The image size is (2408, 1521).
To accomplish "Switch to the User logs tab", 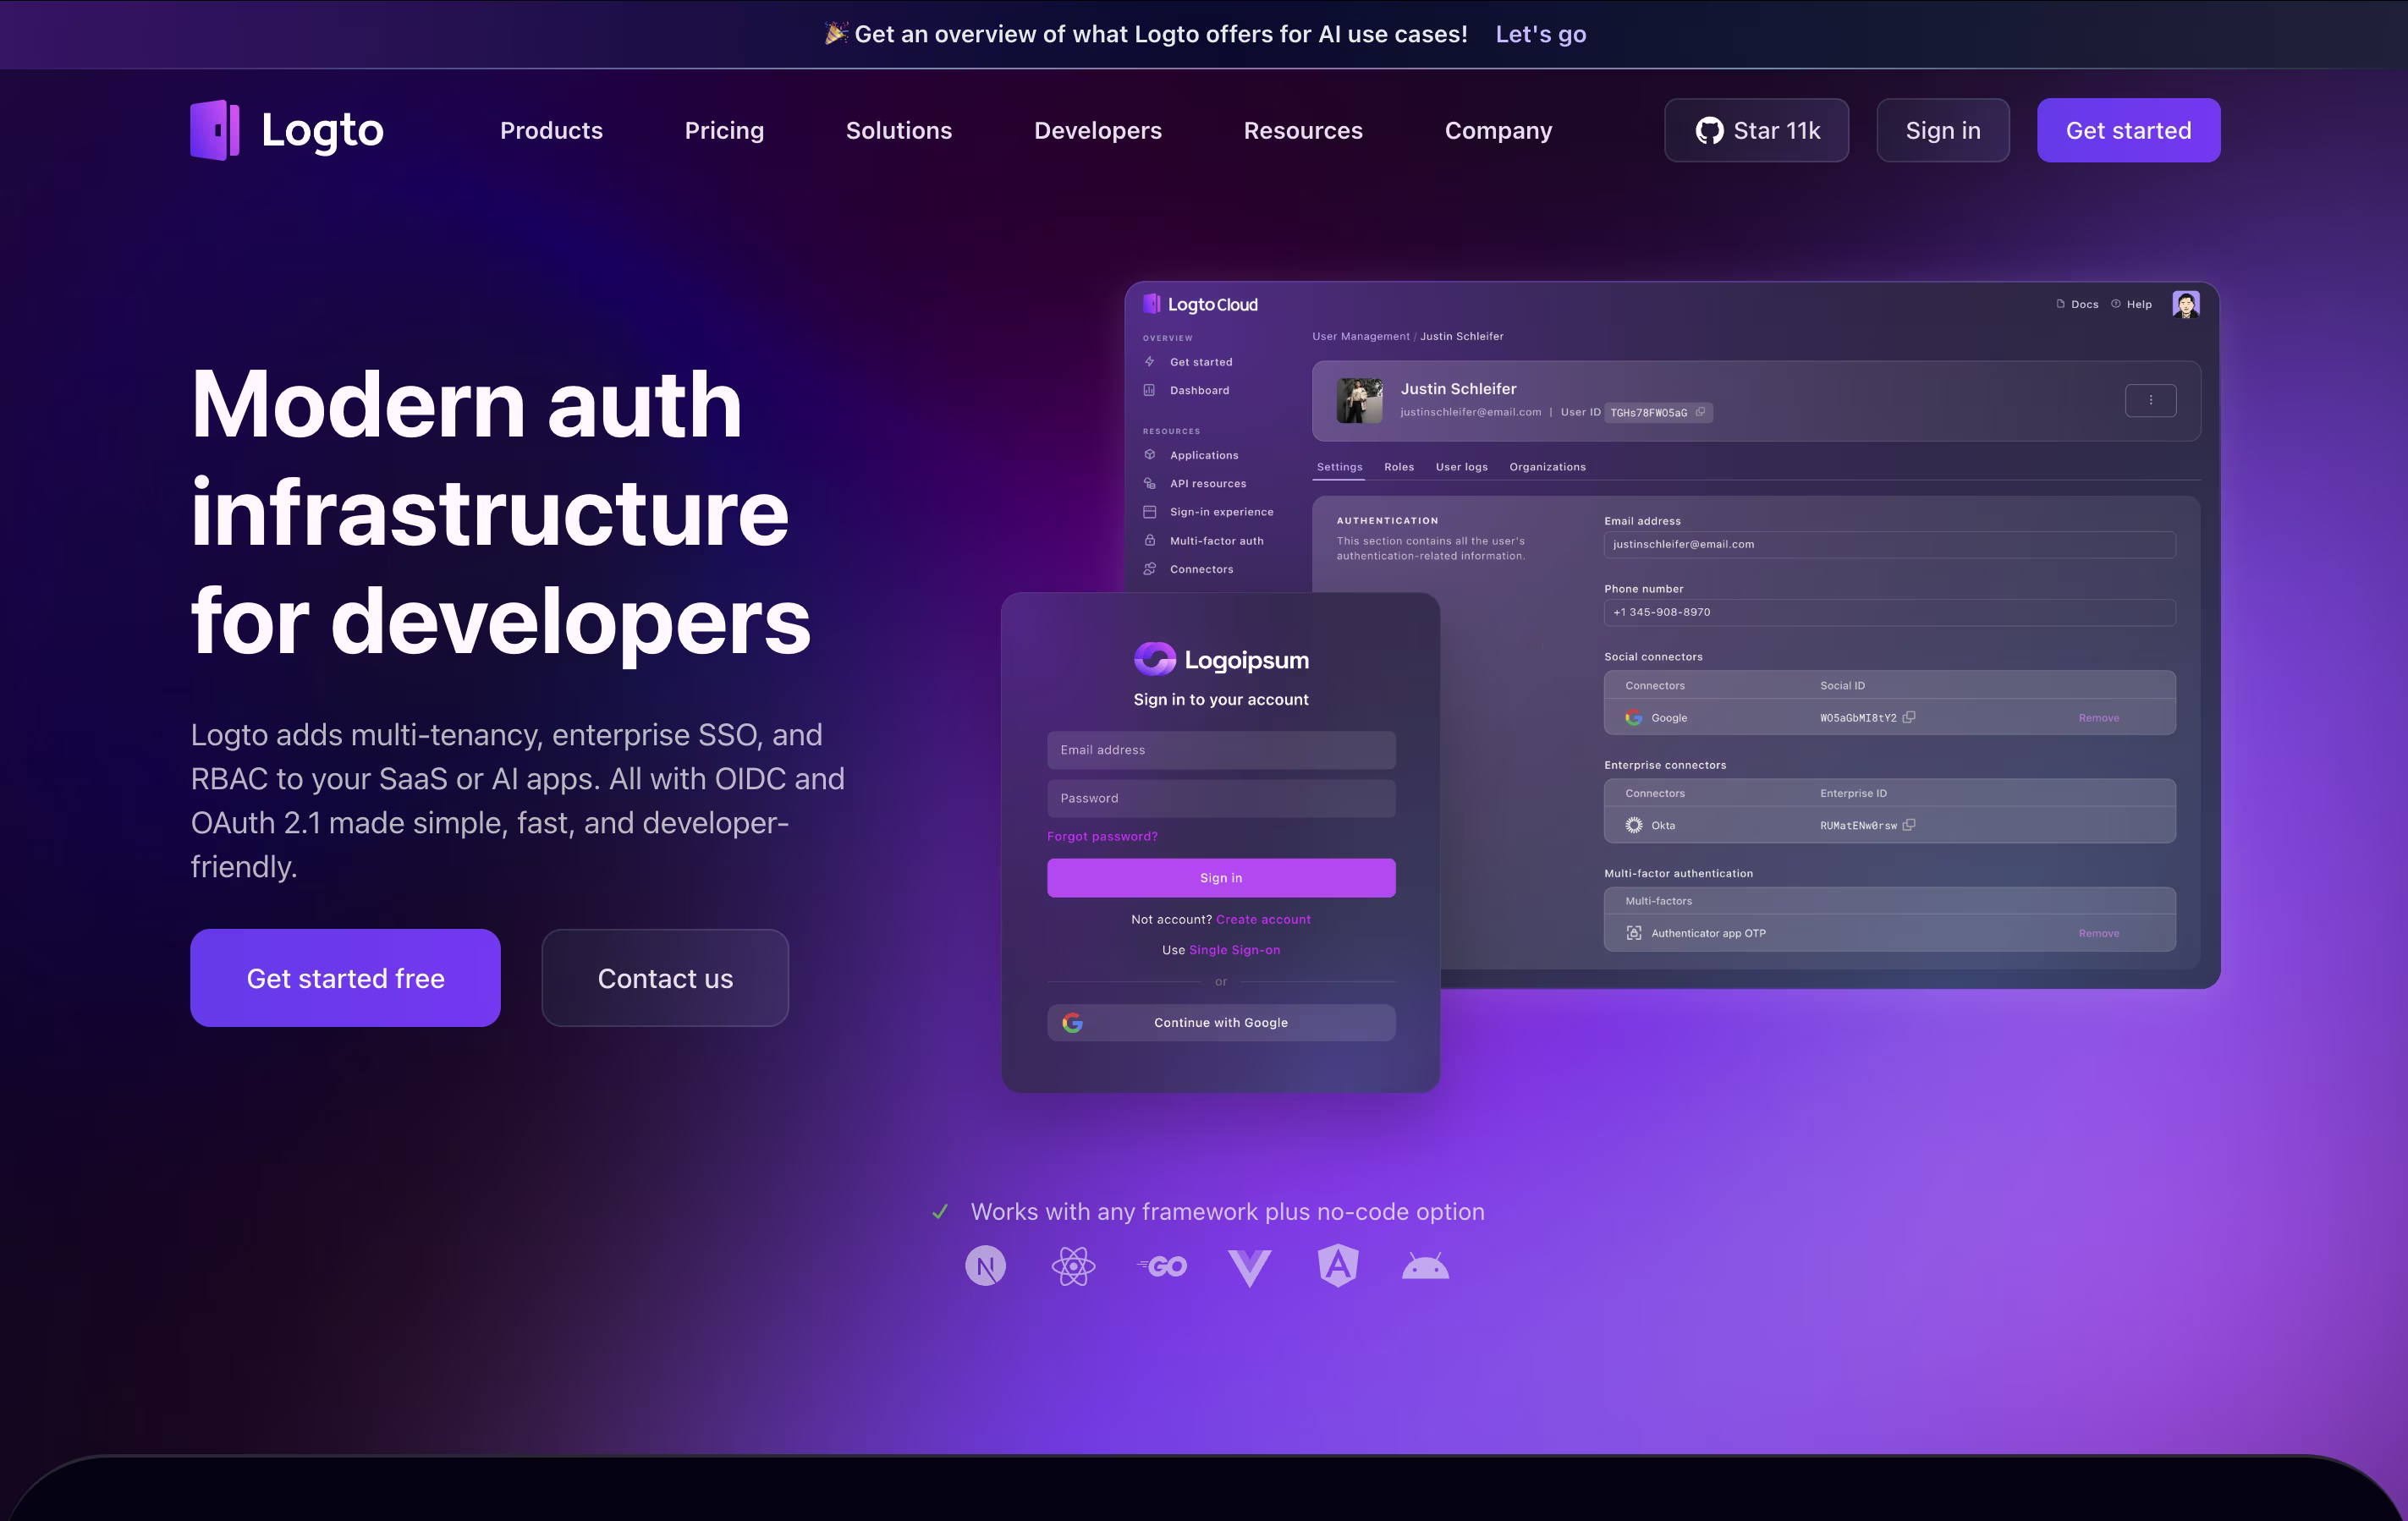I will coord(1462,467).
